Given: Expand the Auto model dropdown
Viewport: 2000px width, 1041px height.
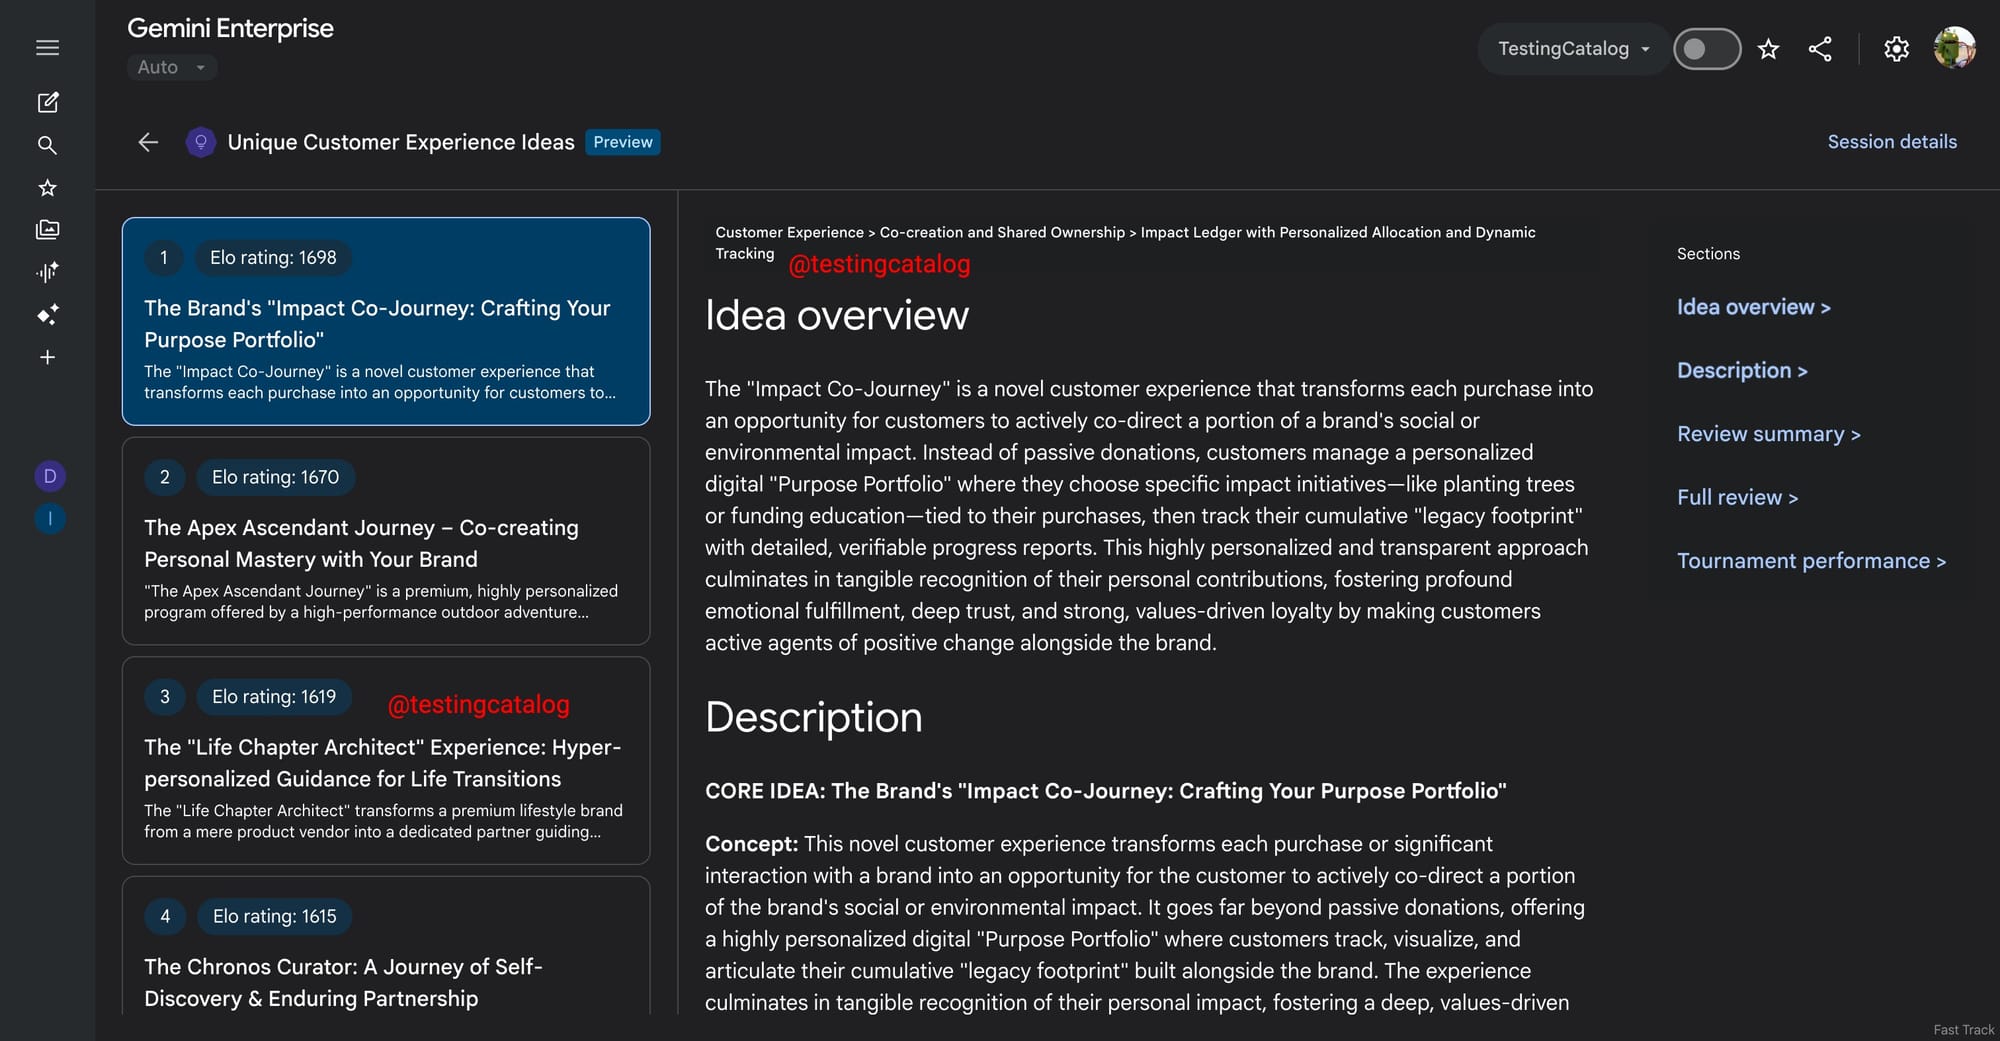Looking at the screenshot, I should pos(171,67).
